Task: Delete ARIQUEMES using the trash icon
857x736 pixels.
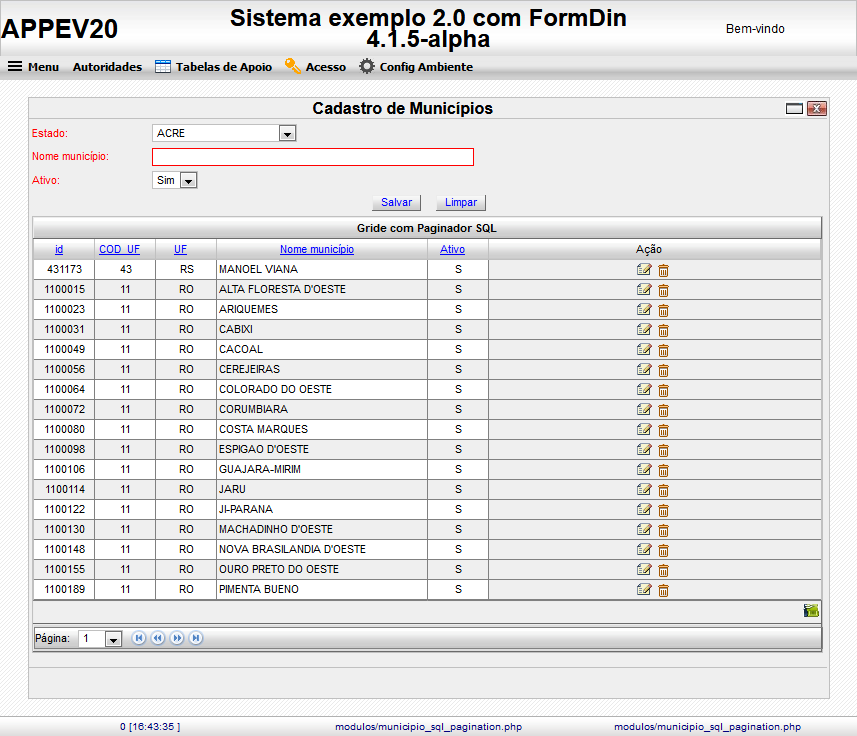Action: [x=663, y=309]
